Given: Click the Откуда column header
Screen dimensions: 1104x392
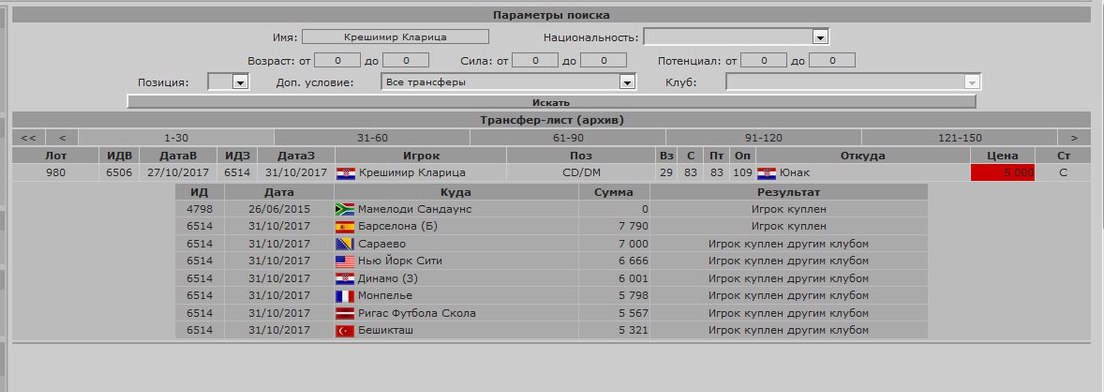Looking at the screenshot, I should [x=862, y=156].
